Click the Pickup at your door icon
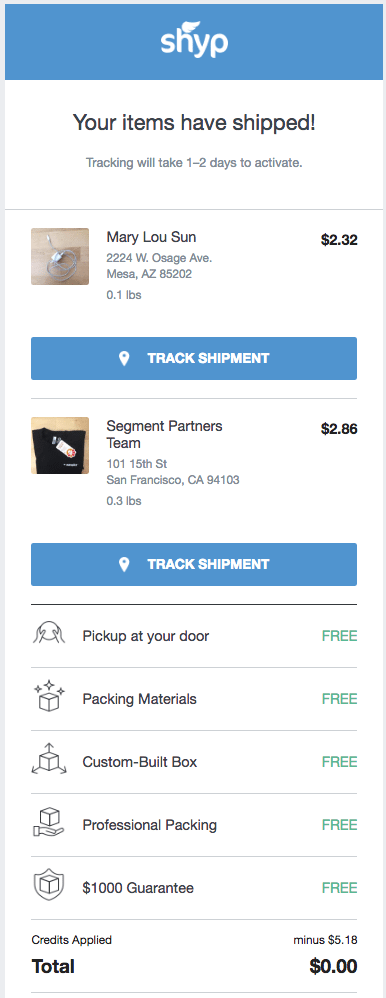The height and width of the screenshot is (998, 386). 48,636
